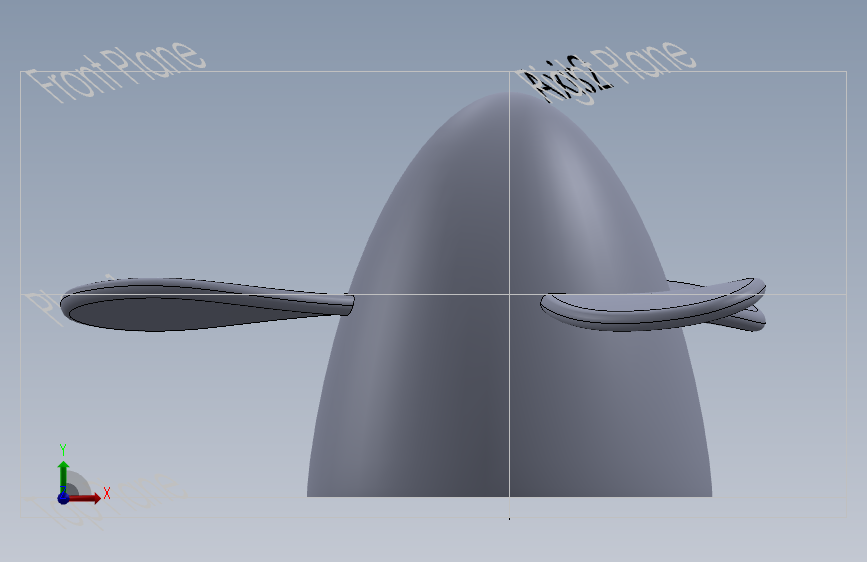Select the left propeller blade
Screen dimensions: 867x562
point(207,305)
